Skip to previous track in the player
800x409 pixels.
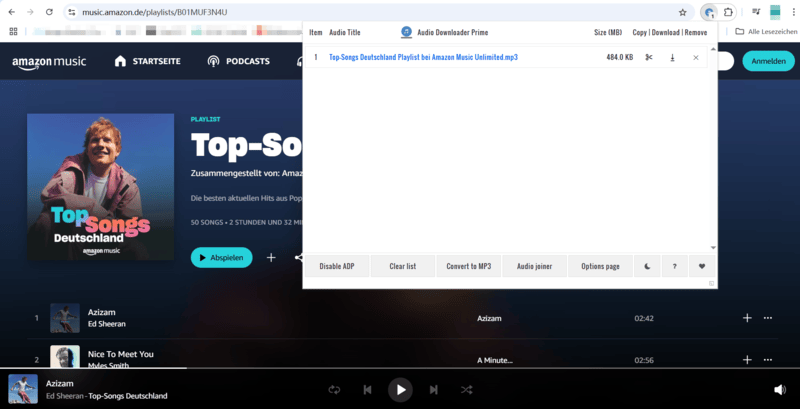(367, 390)
